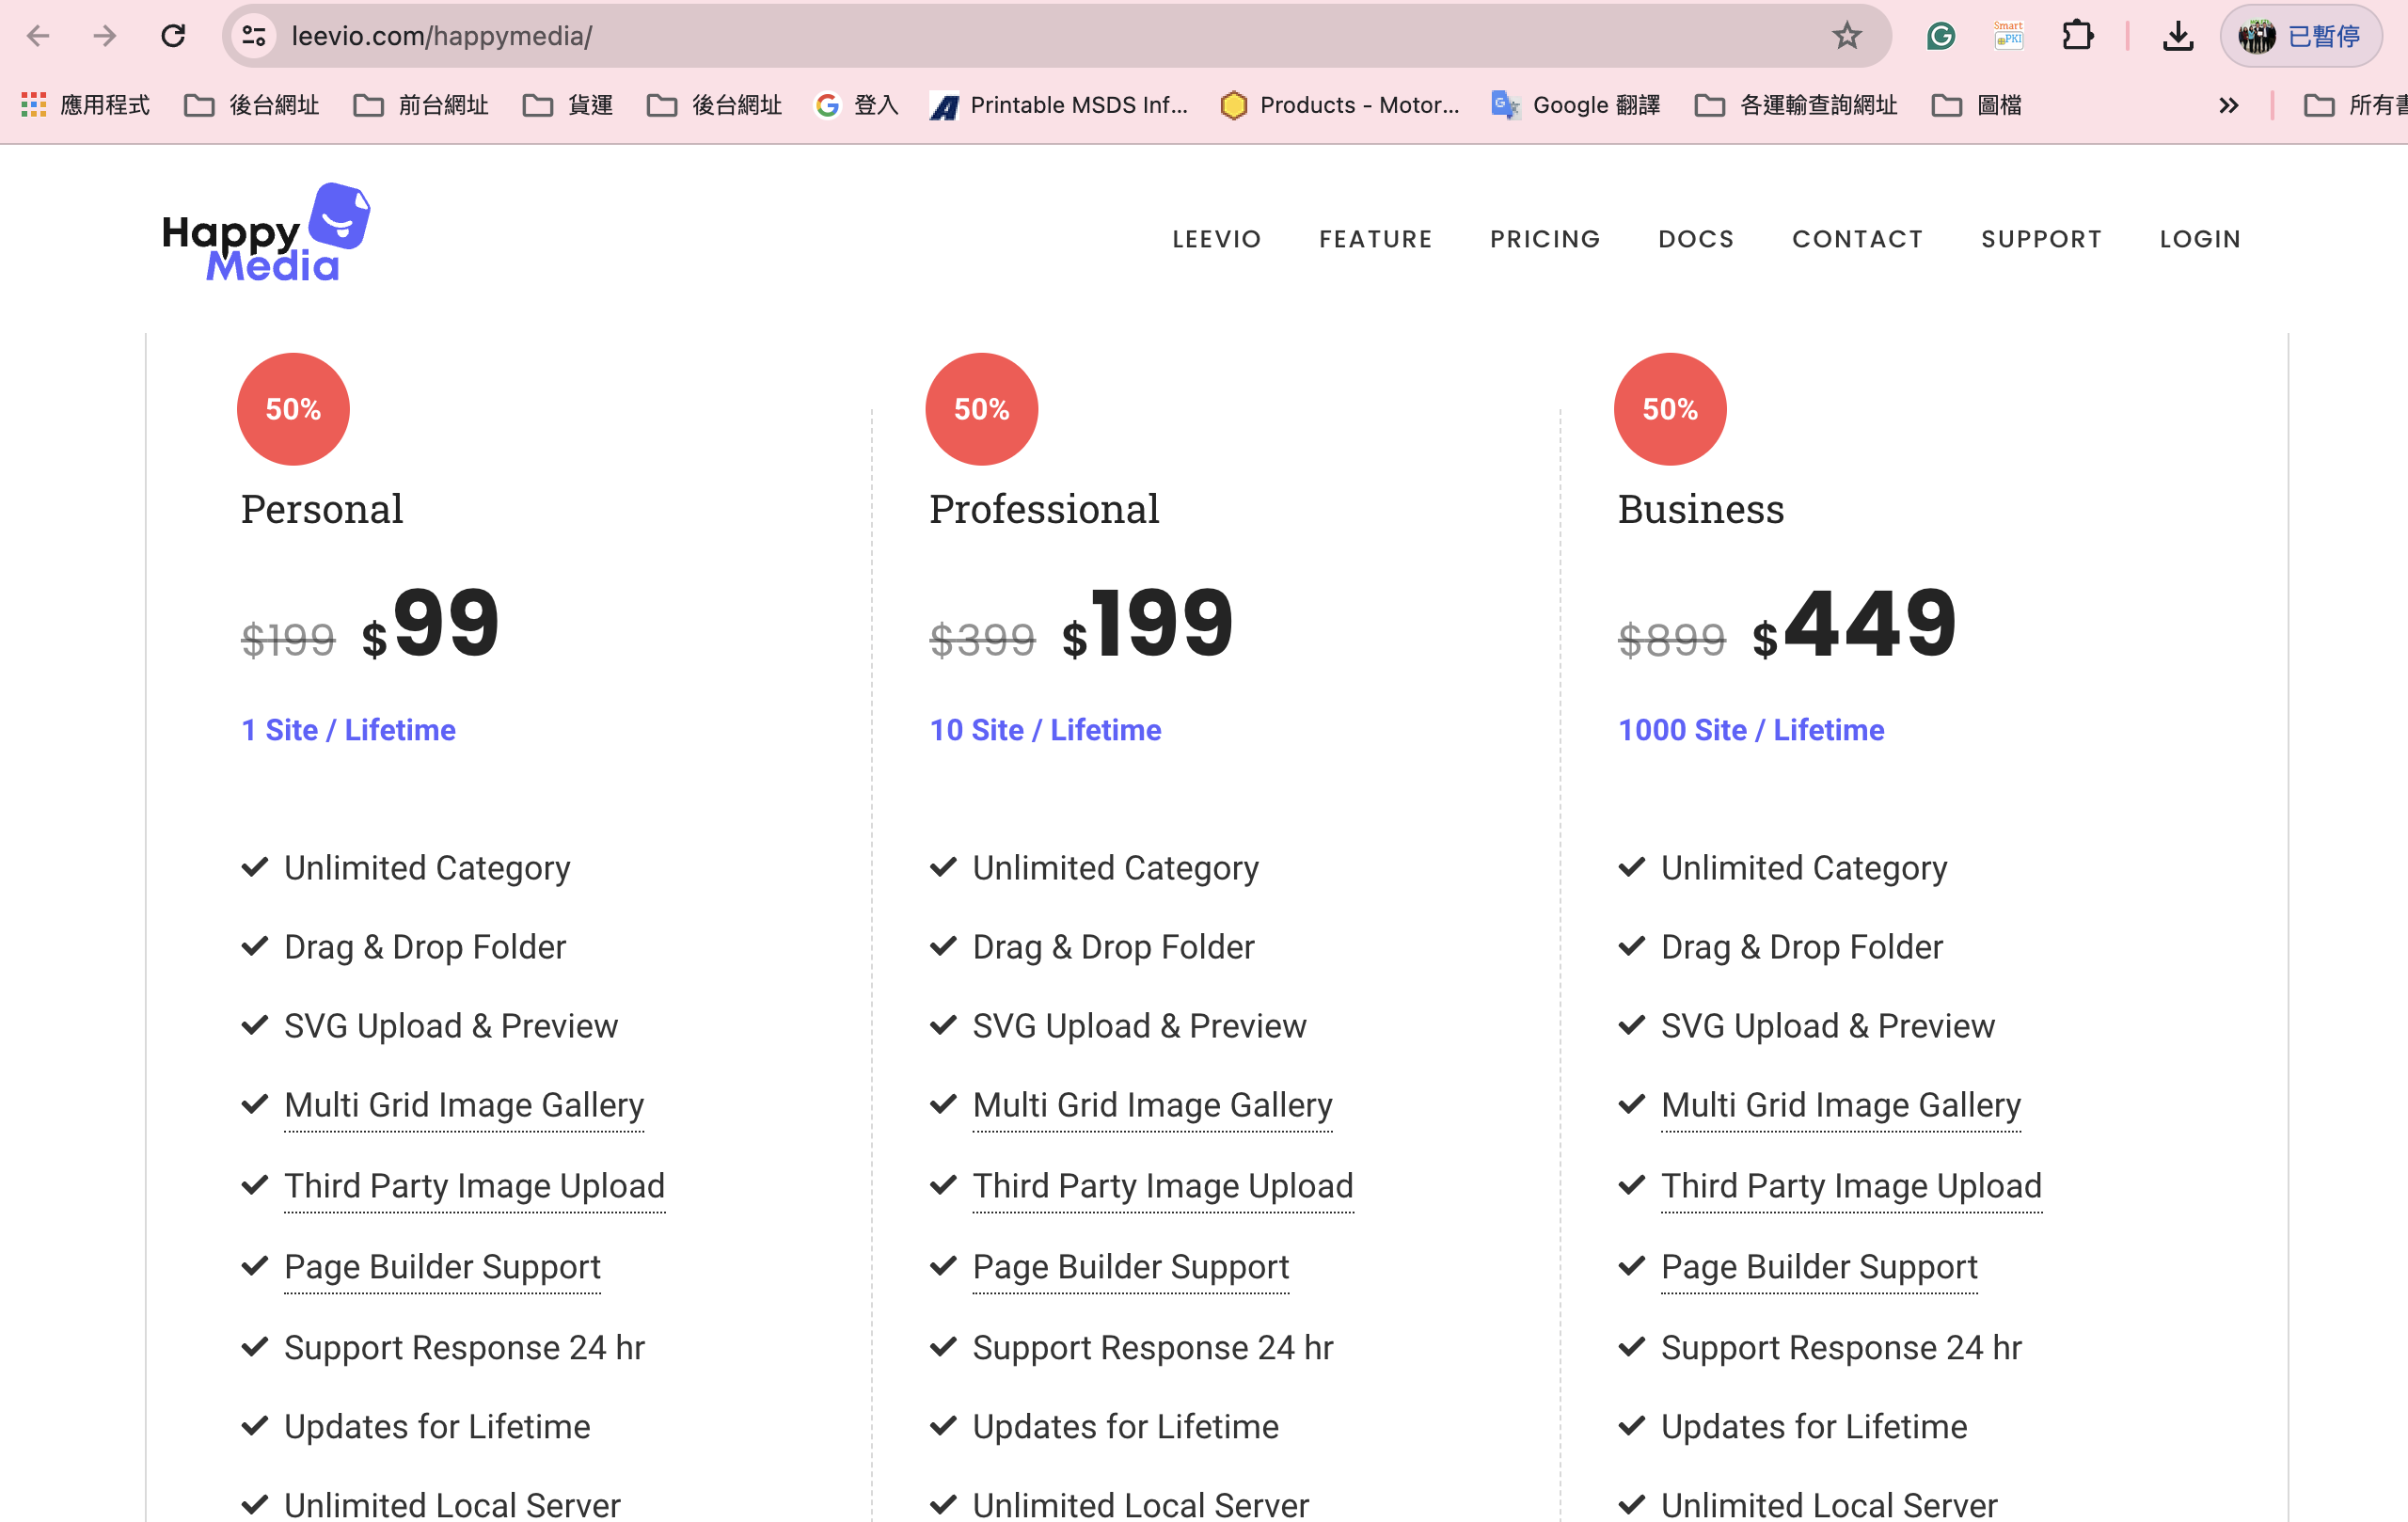Click '10 Site / Lifetime' text
The width and height of the screenshot is (2408, 1522).
point(1045,730)
